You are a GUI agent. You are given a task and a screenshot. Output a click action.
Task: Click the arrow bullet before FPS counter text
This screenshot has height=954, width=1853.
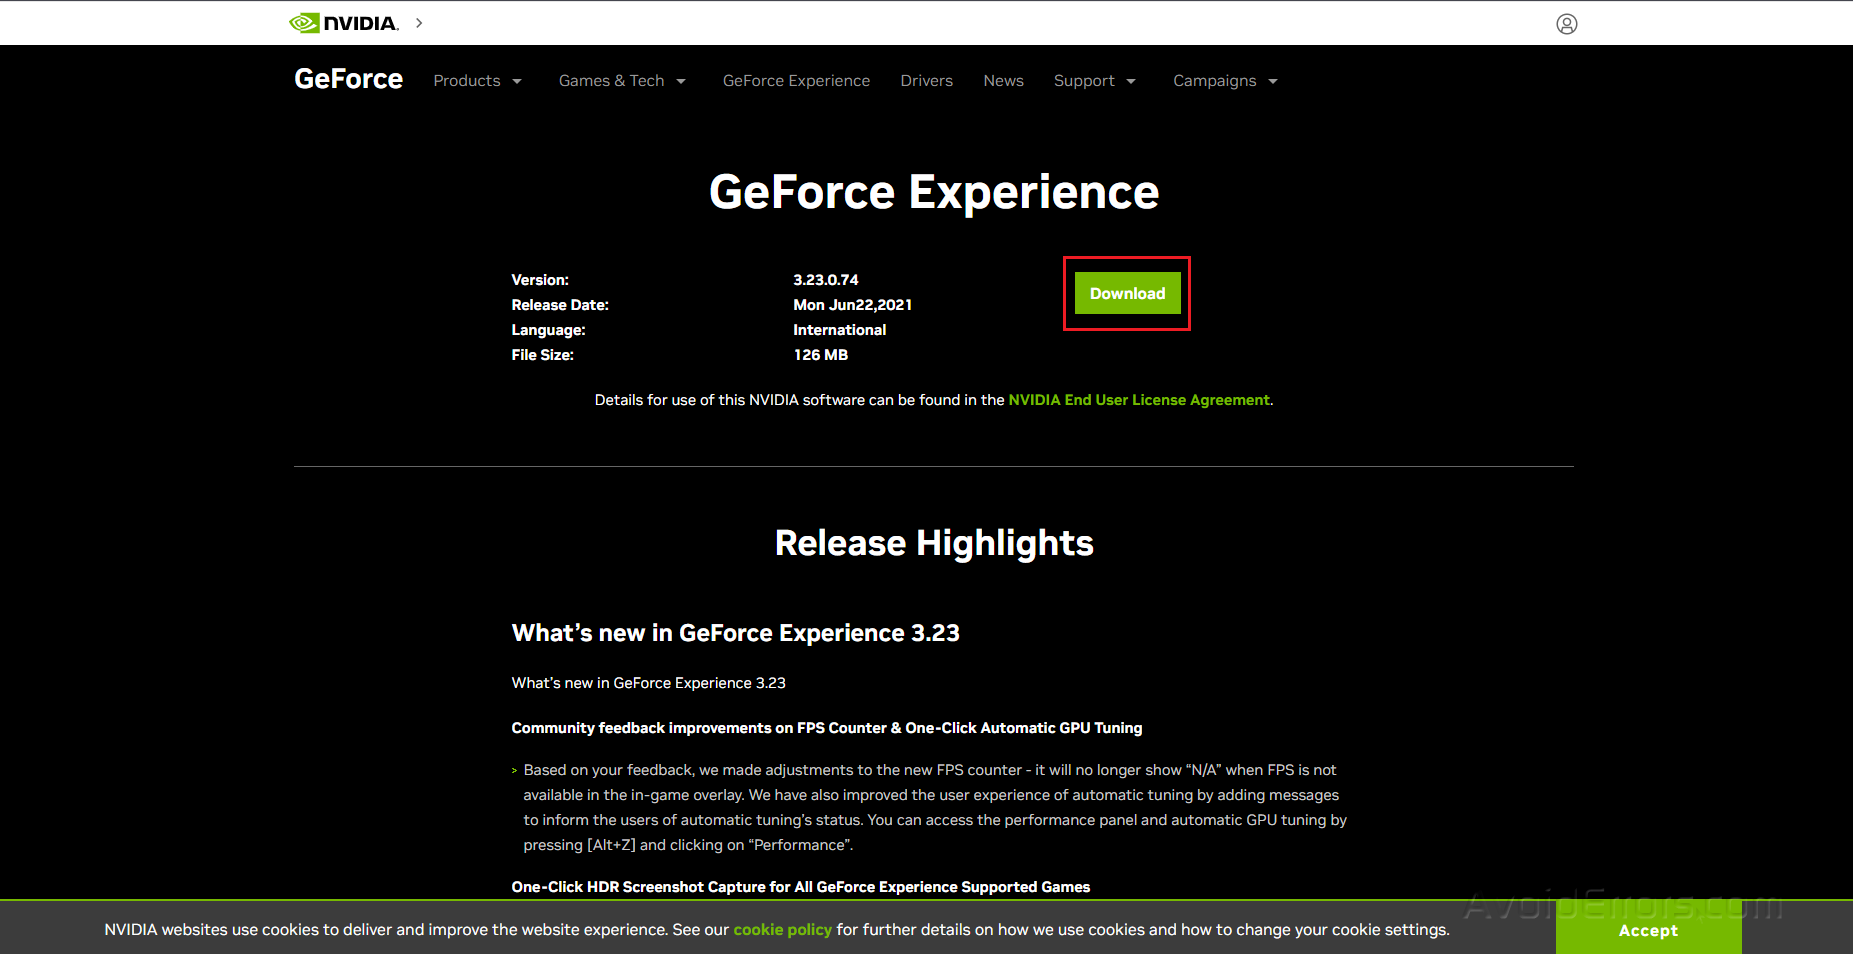(x=513, y=770)
